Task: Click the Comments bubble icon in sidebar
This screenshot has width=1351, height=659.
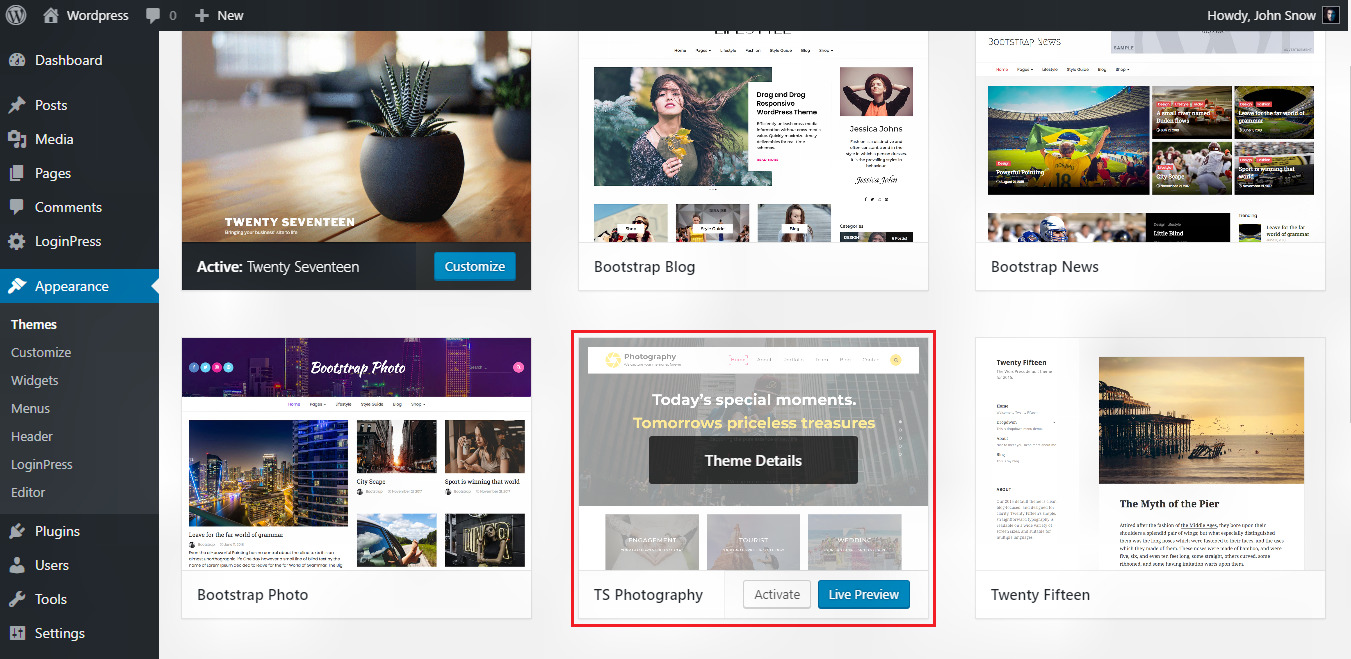Action: (17, 207)
